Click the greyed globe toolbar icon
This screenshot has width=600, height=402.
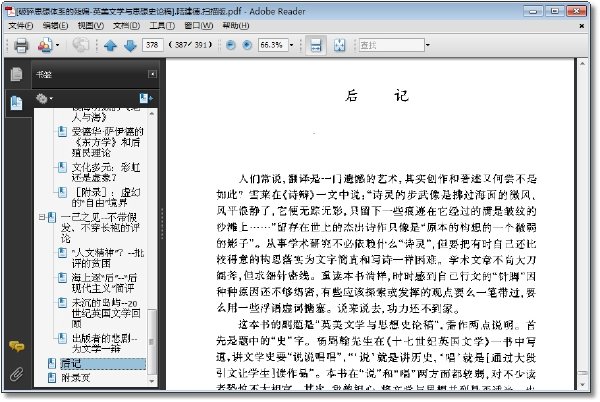coord(81,45)
